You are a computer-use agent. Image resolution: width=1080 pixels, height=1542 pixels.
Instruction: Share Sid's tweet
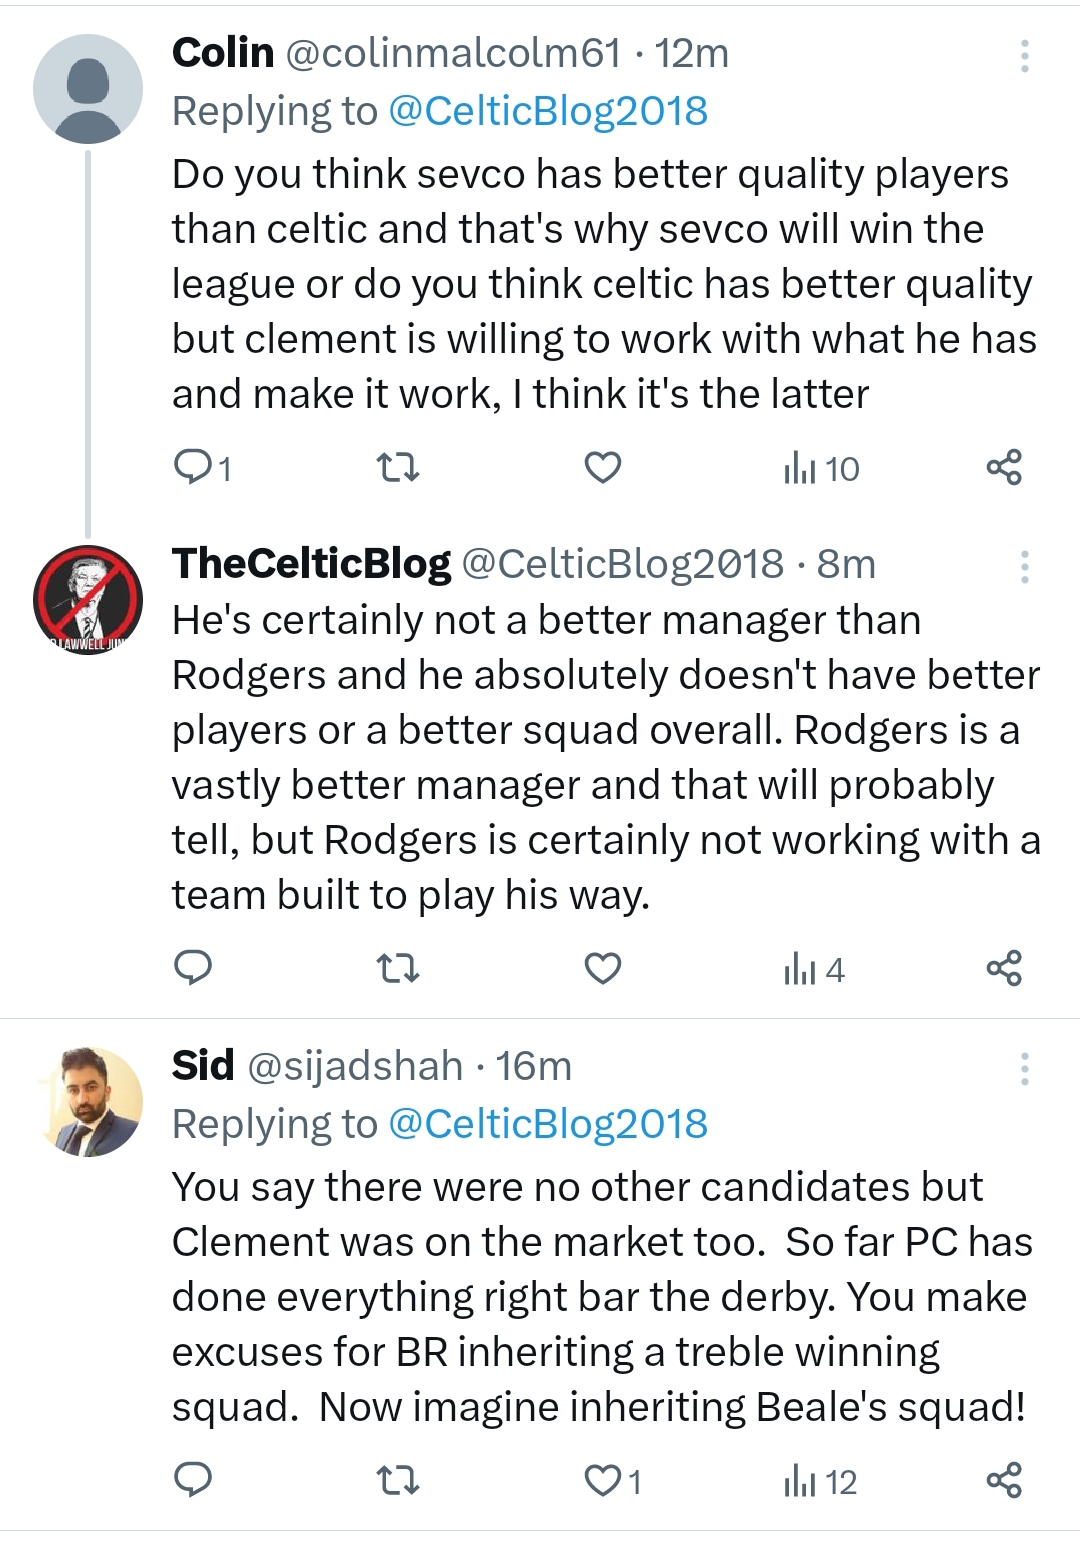[1004, 1480]
